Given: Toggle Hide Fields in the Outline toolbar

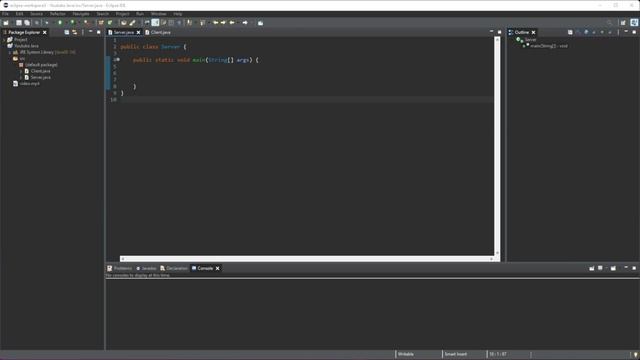Looking at the screenshot, I should tap(586, 32).
